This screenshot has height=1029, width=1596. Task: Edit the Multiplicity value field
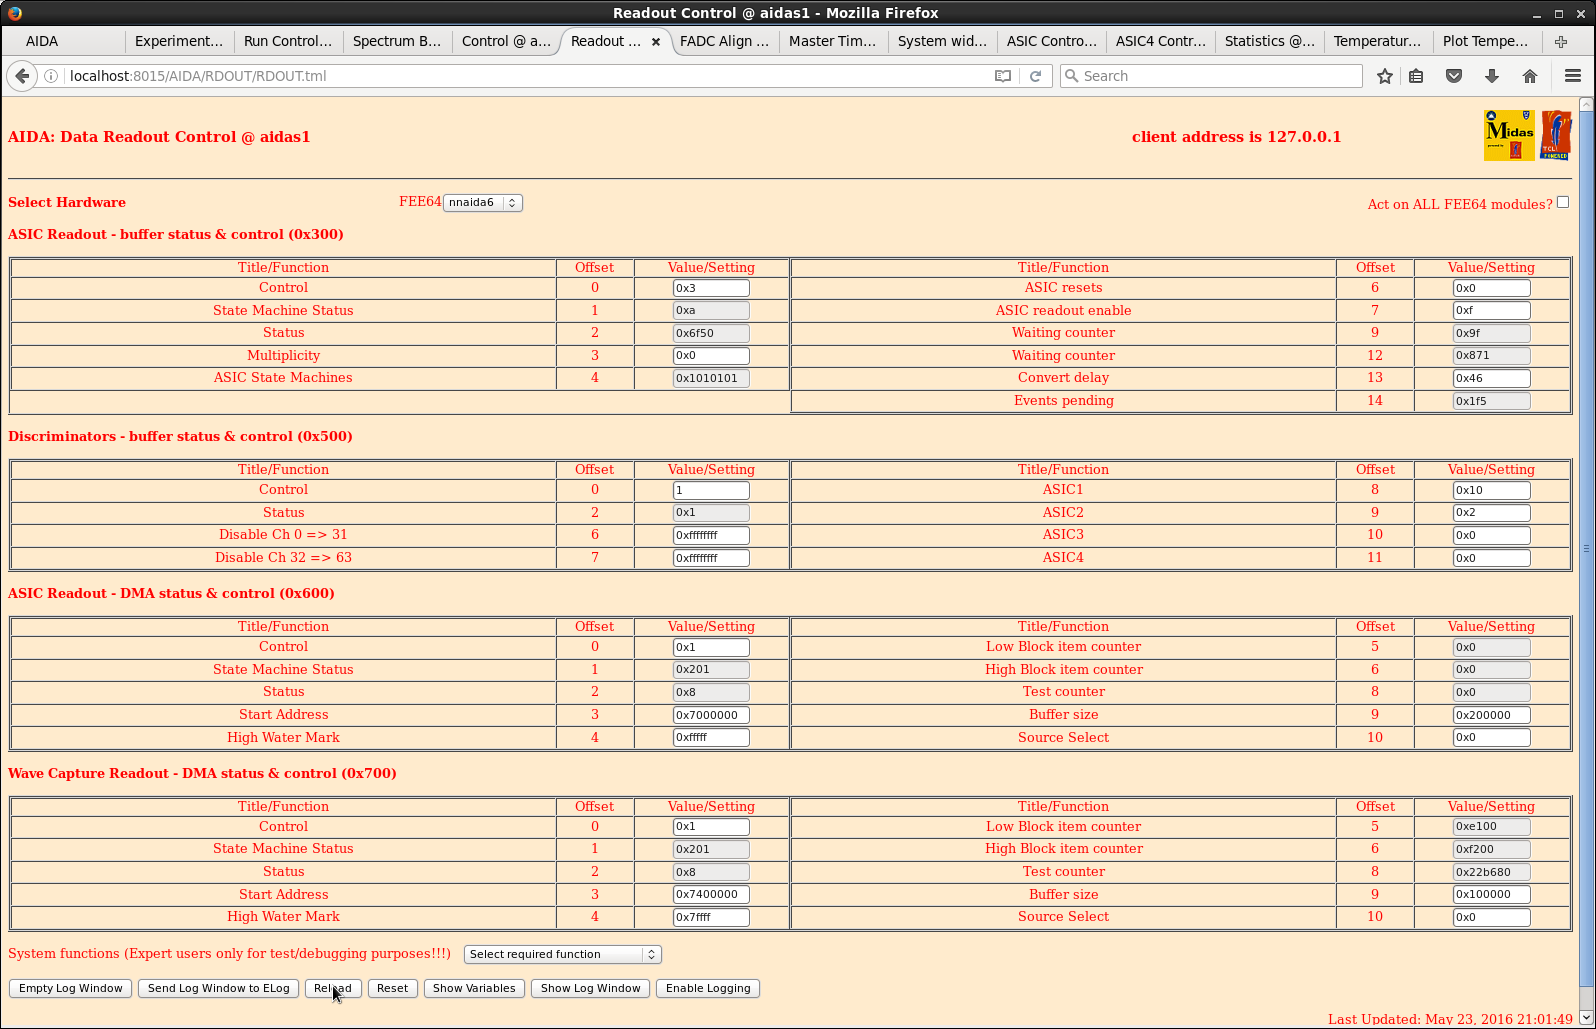711,356
